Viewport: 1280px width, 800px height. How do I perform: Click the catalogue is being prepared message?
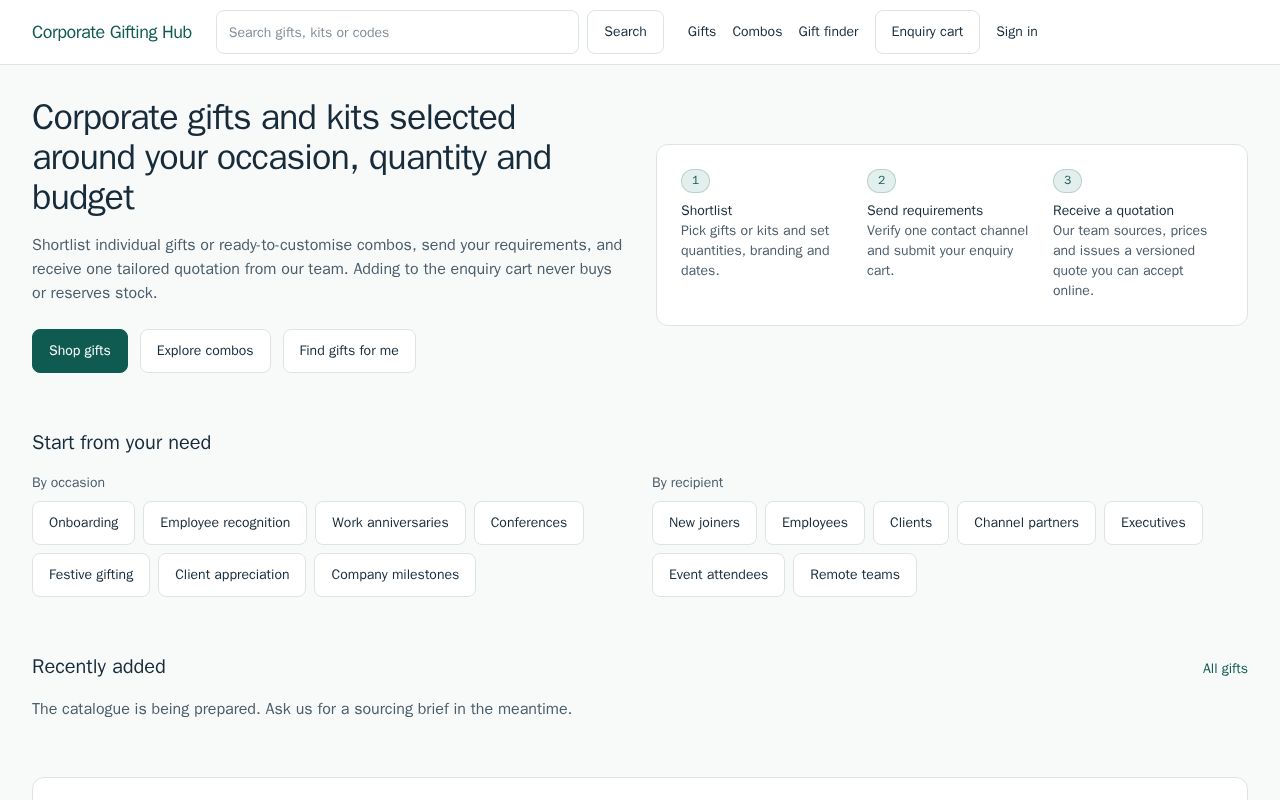tap(302, 709)
